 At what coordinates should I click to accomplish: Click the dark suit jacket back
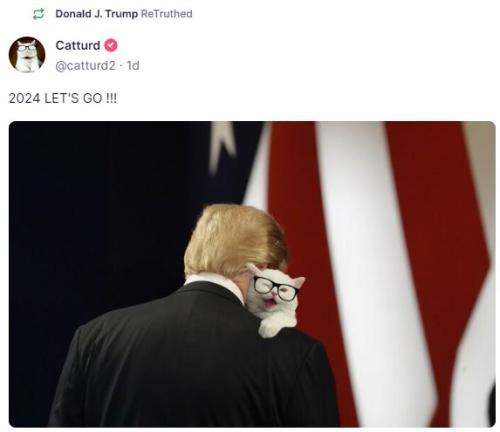pyautogui.click(x=187, y=360)
